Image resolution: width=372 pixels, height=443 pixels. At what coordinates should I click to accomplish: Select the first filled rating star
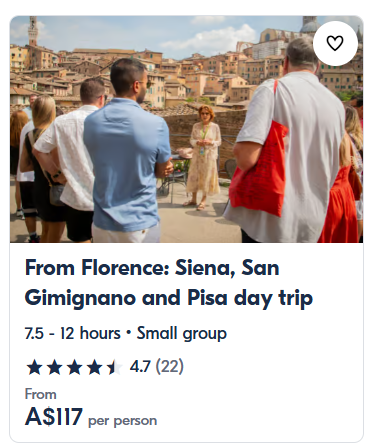[34, 367]
